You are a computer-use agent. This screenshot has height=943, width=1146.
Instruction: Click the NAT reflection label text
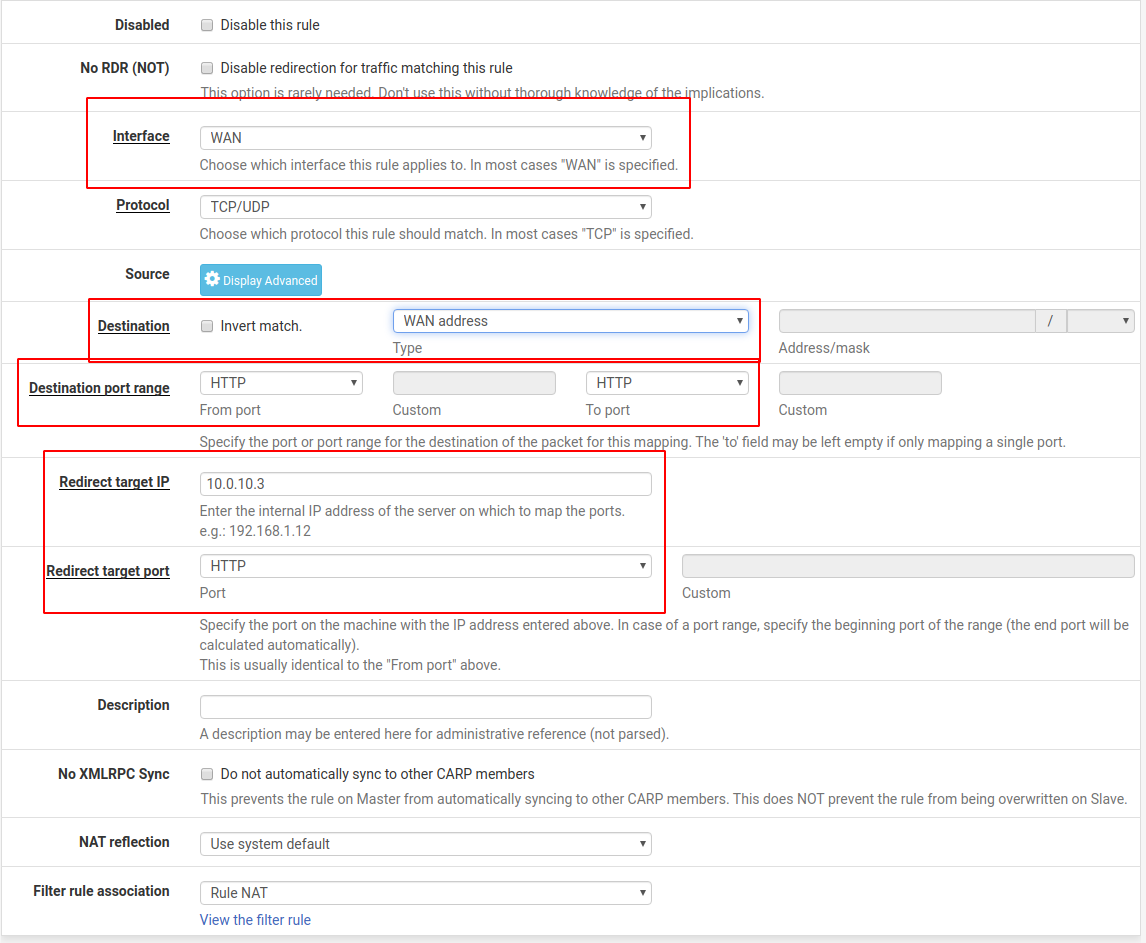[124, 842]
